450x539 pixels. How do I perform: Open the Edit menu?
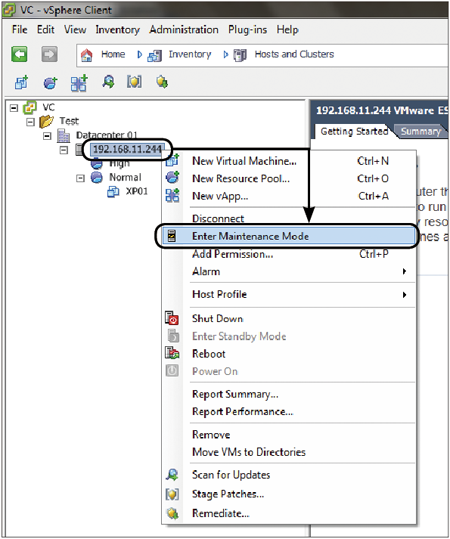pyautogui.click(x=46, y=30)
